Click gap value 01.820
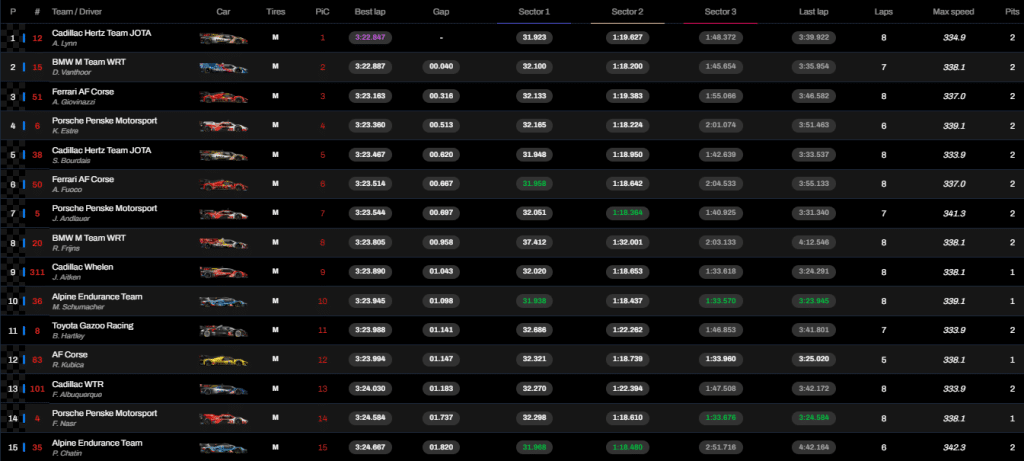Image resolution: width=1024 pixels, height=461 pixels. [441, 447]
